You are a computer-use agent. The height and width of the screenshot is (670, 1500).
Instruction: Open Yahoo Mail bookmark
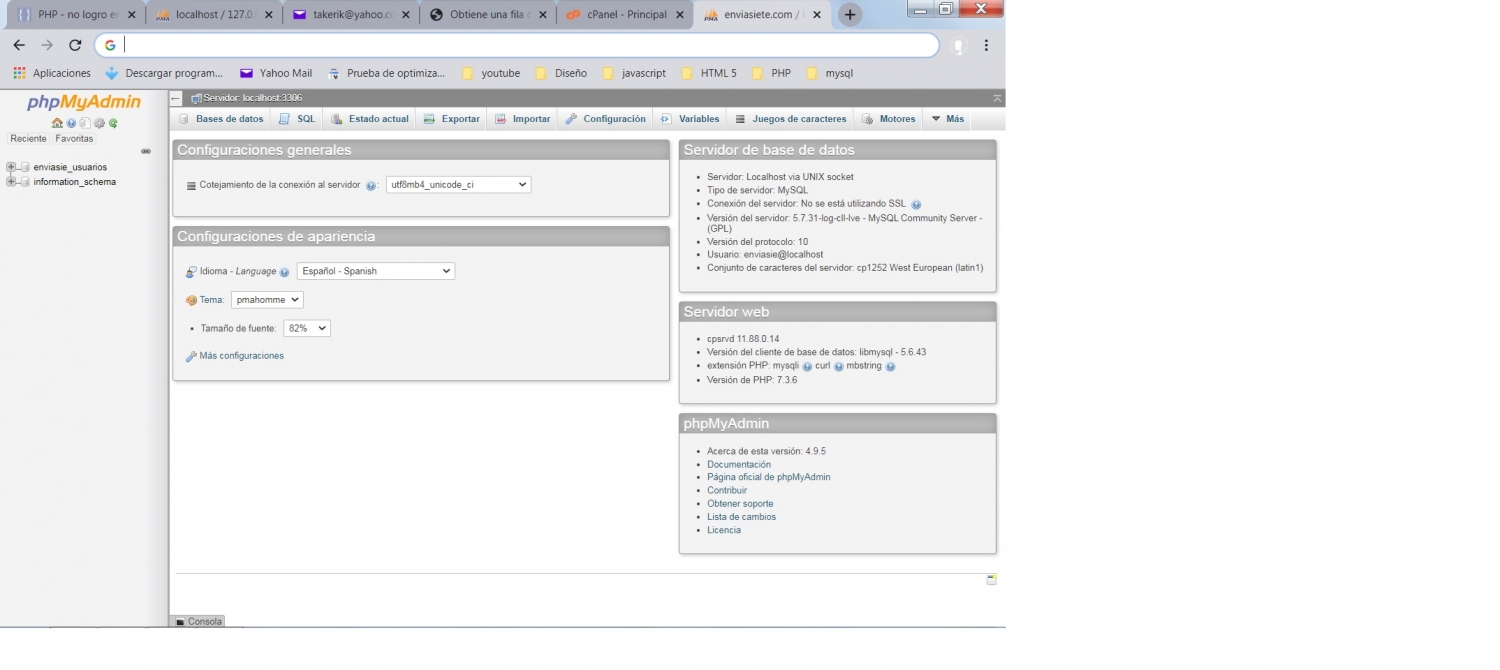coord(276,73)
